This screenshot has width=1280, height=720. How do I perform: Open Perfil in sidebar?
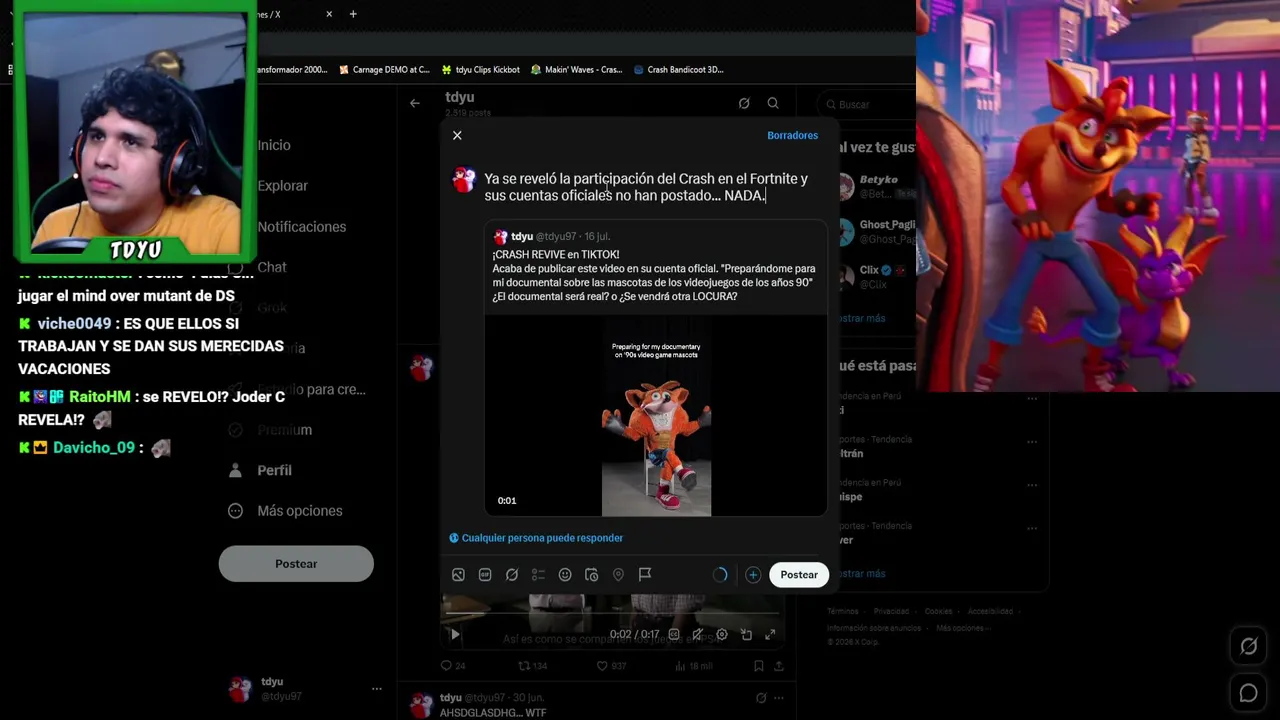[x=260, y=470]
